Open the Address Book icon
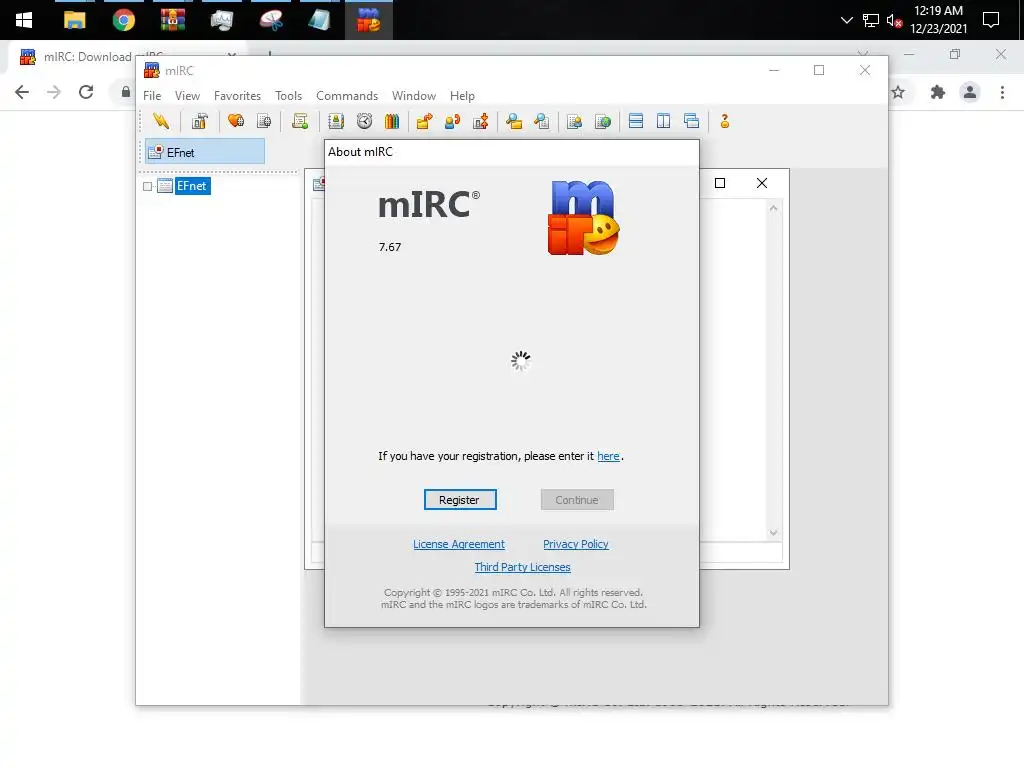1024x768 pixels. coord(336,121)
